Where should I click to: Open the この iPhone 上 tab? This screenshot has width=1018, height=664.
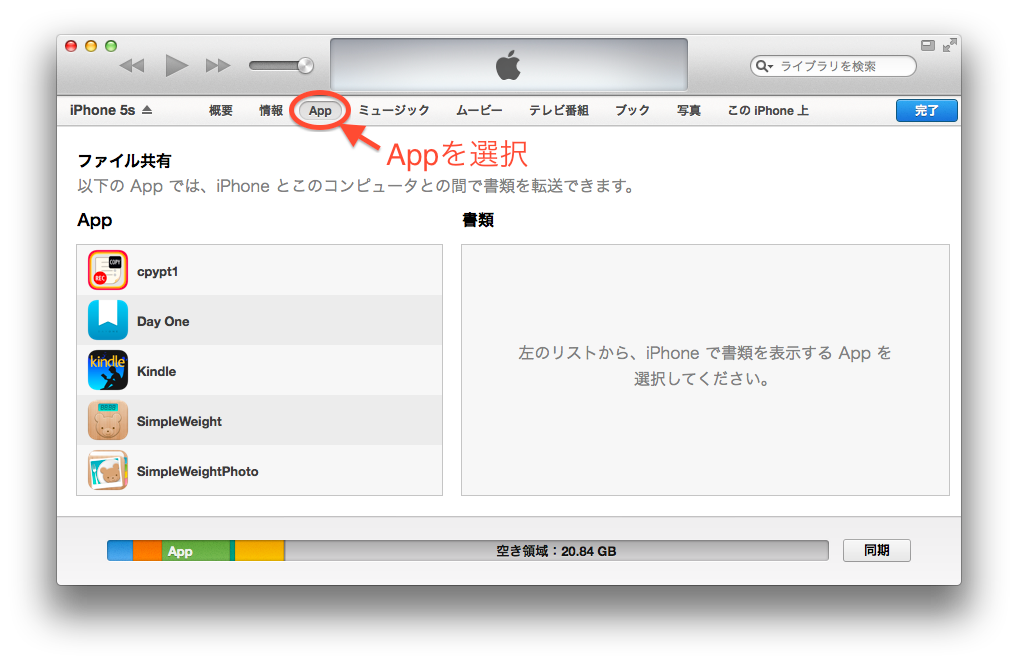pos(768,111)
